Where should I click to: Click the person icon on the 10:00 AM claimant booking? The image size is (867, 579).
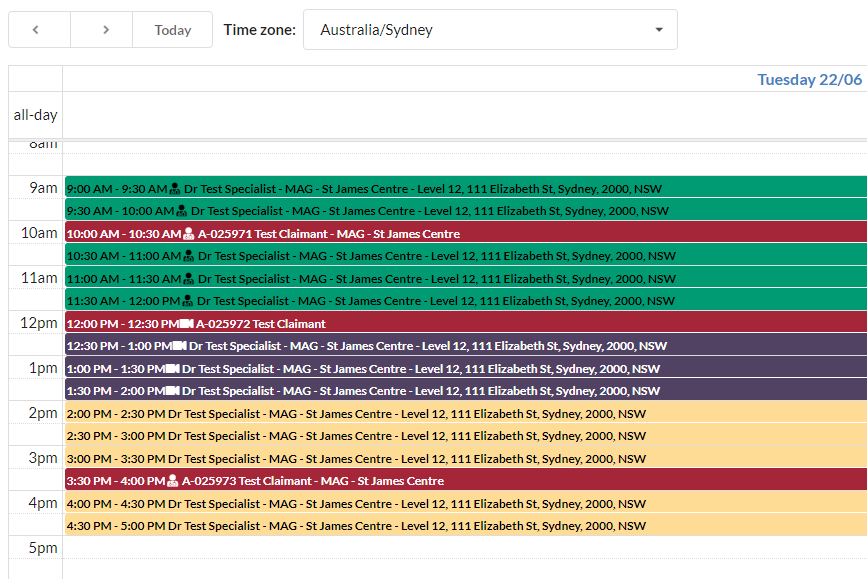(x=190, y=234)
